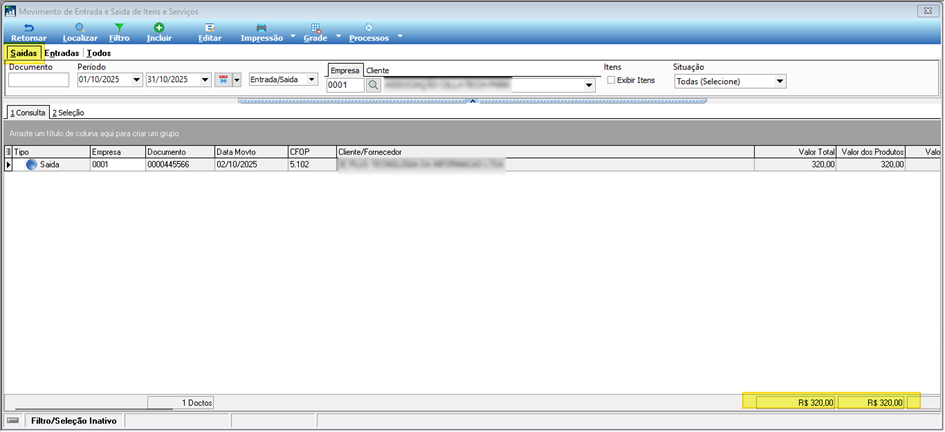
Task: Open the end date 31/10/2025 dropdown
Action: (x=205, y=80)
